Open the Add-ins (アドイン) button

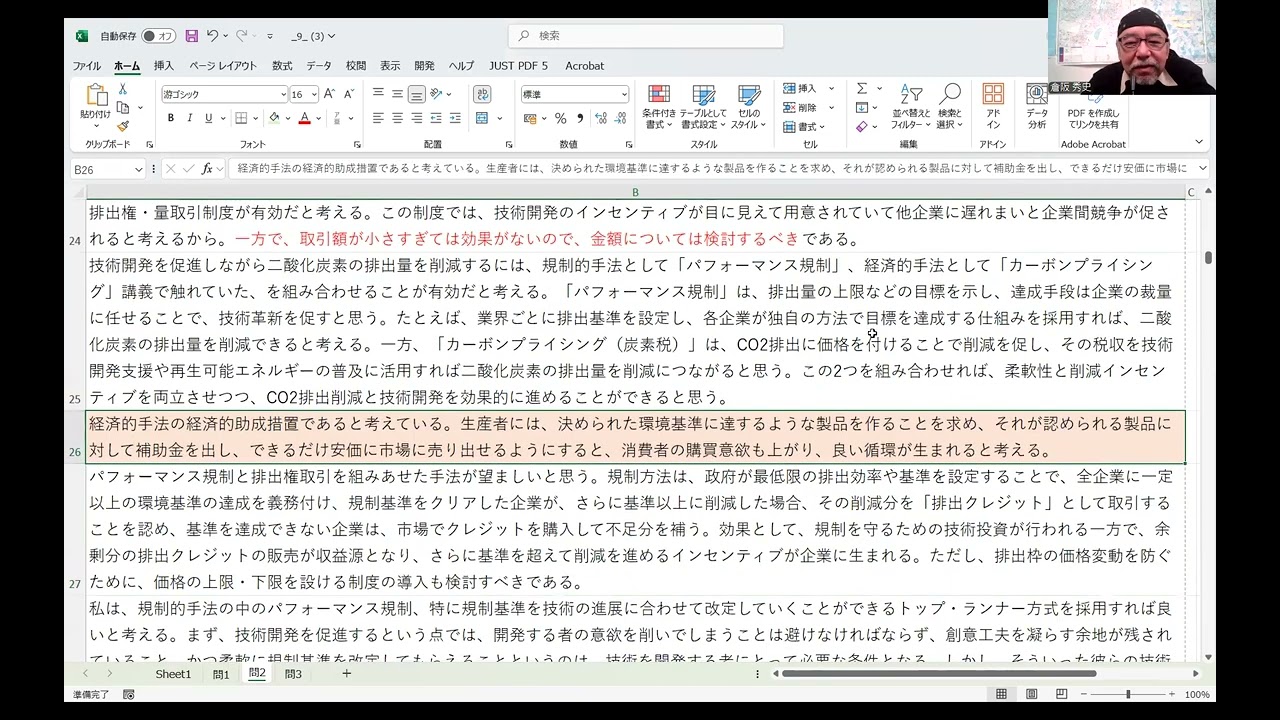tap(993, 106)
